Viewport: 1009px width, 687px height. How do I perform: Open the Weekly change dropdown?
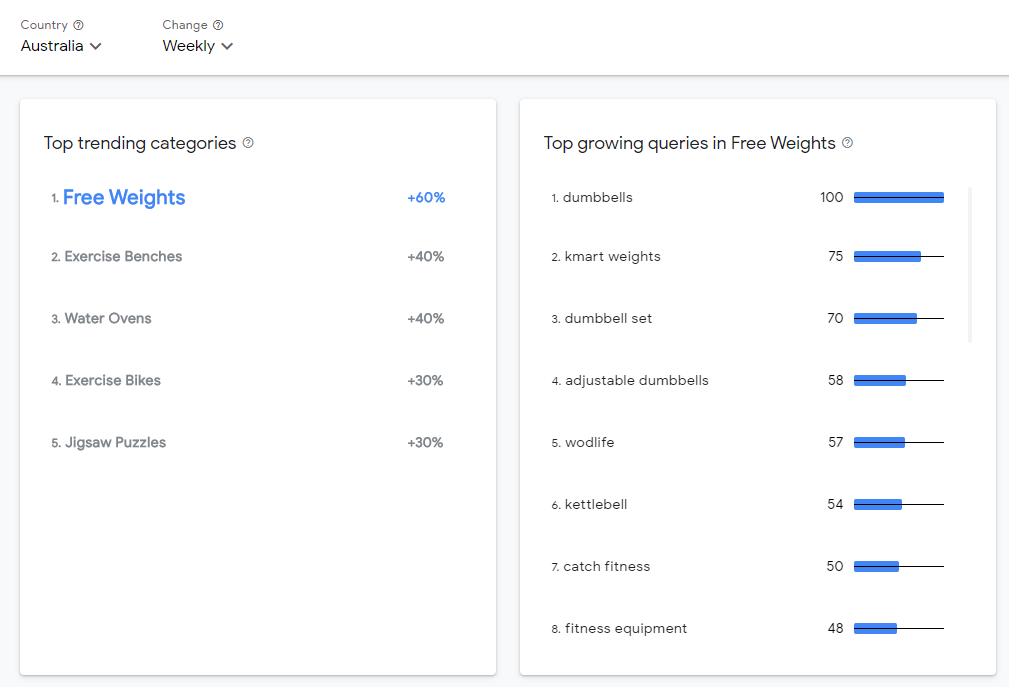point(197,46)
